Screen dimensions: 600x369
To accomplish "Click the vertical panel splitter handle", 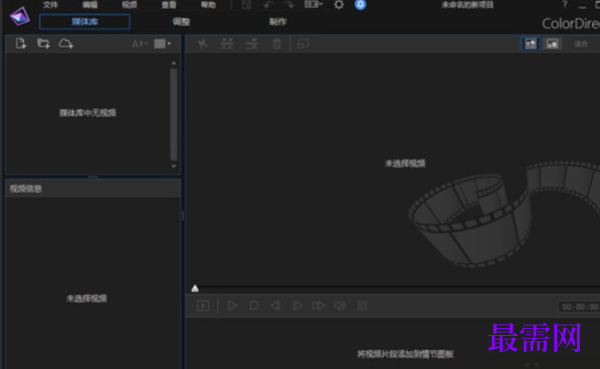I will 183,216.
